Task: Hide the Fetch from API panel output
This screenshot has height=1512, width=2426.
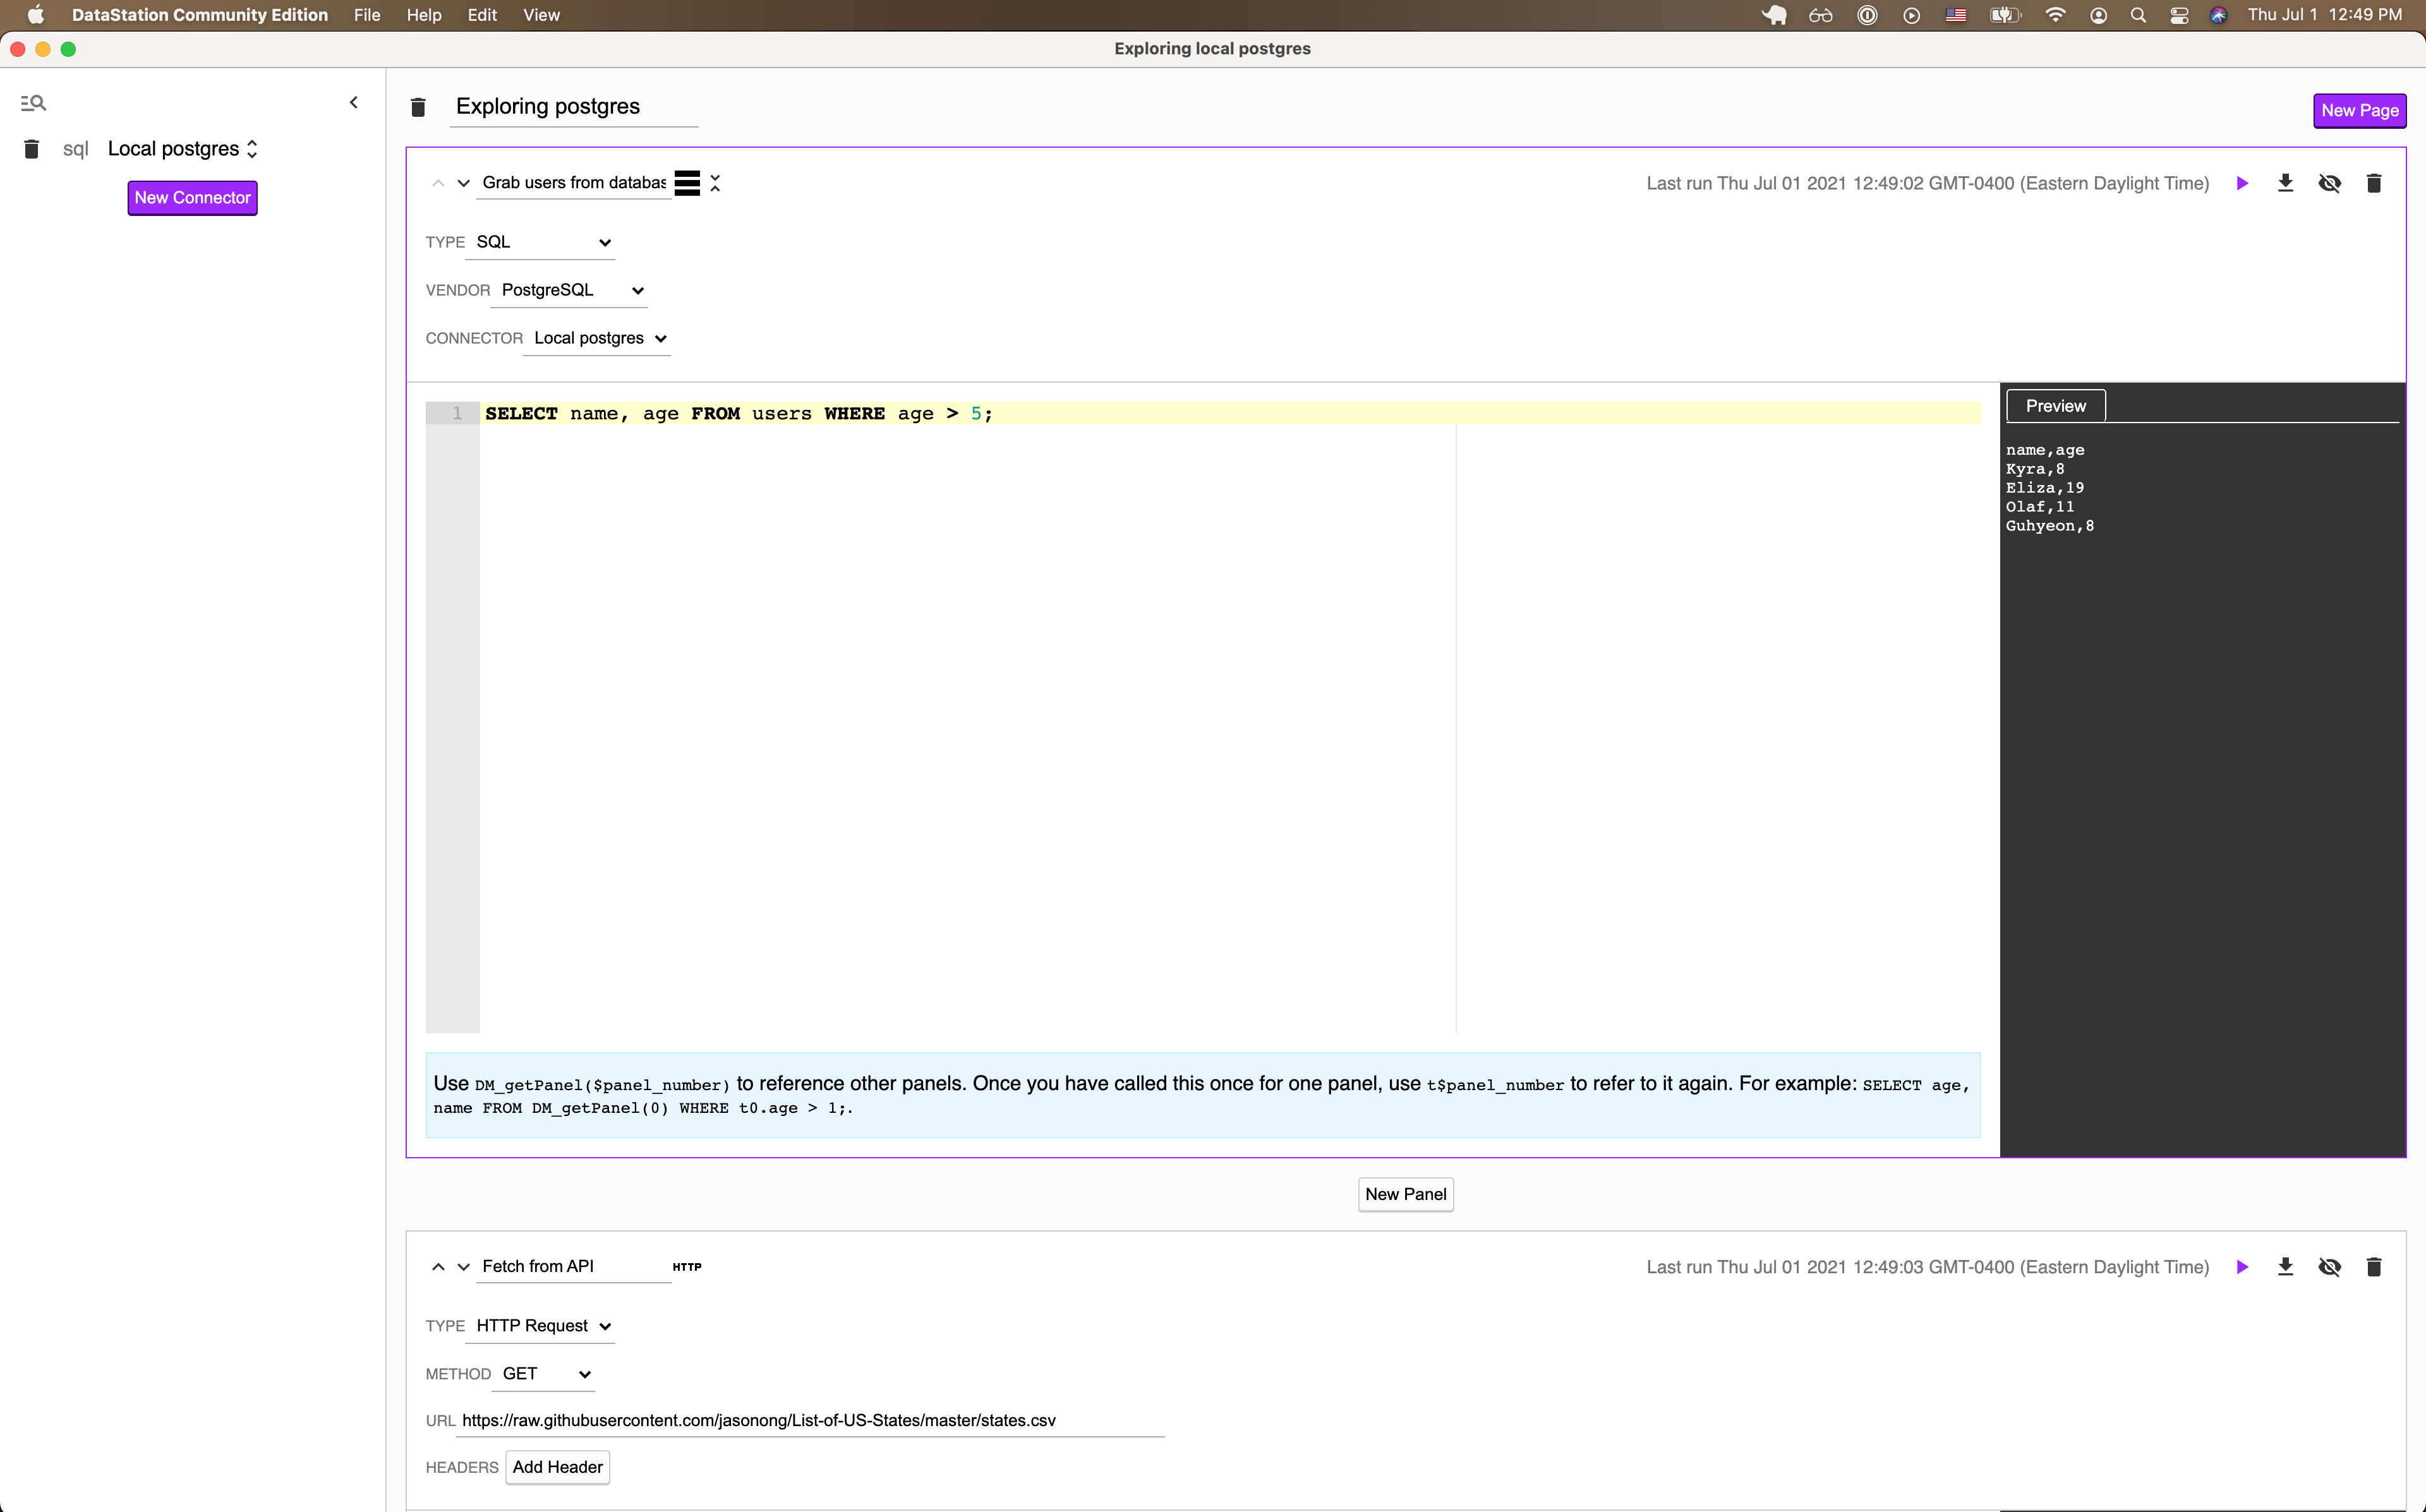Action: pos(2331,1266)
